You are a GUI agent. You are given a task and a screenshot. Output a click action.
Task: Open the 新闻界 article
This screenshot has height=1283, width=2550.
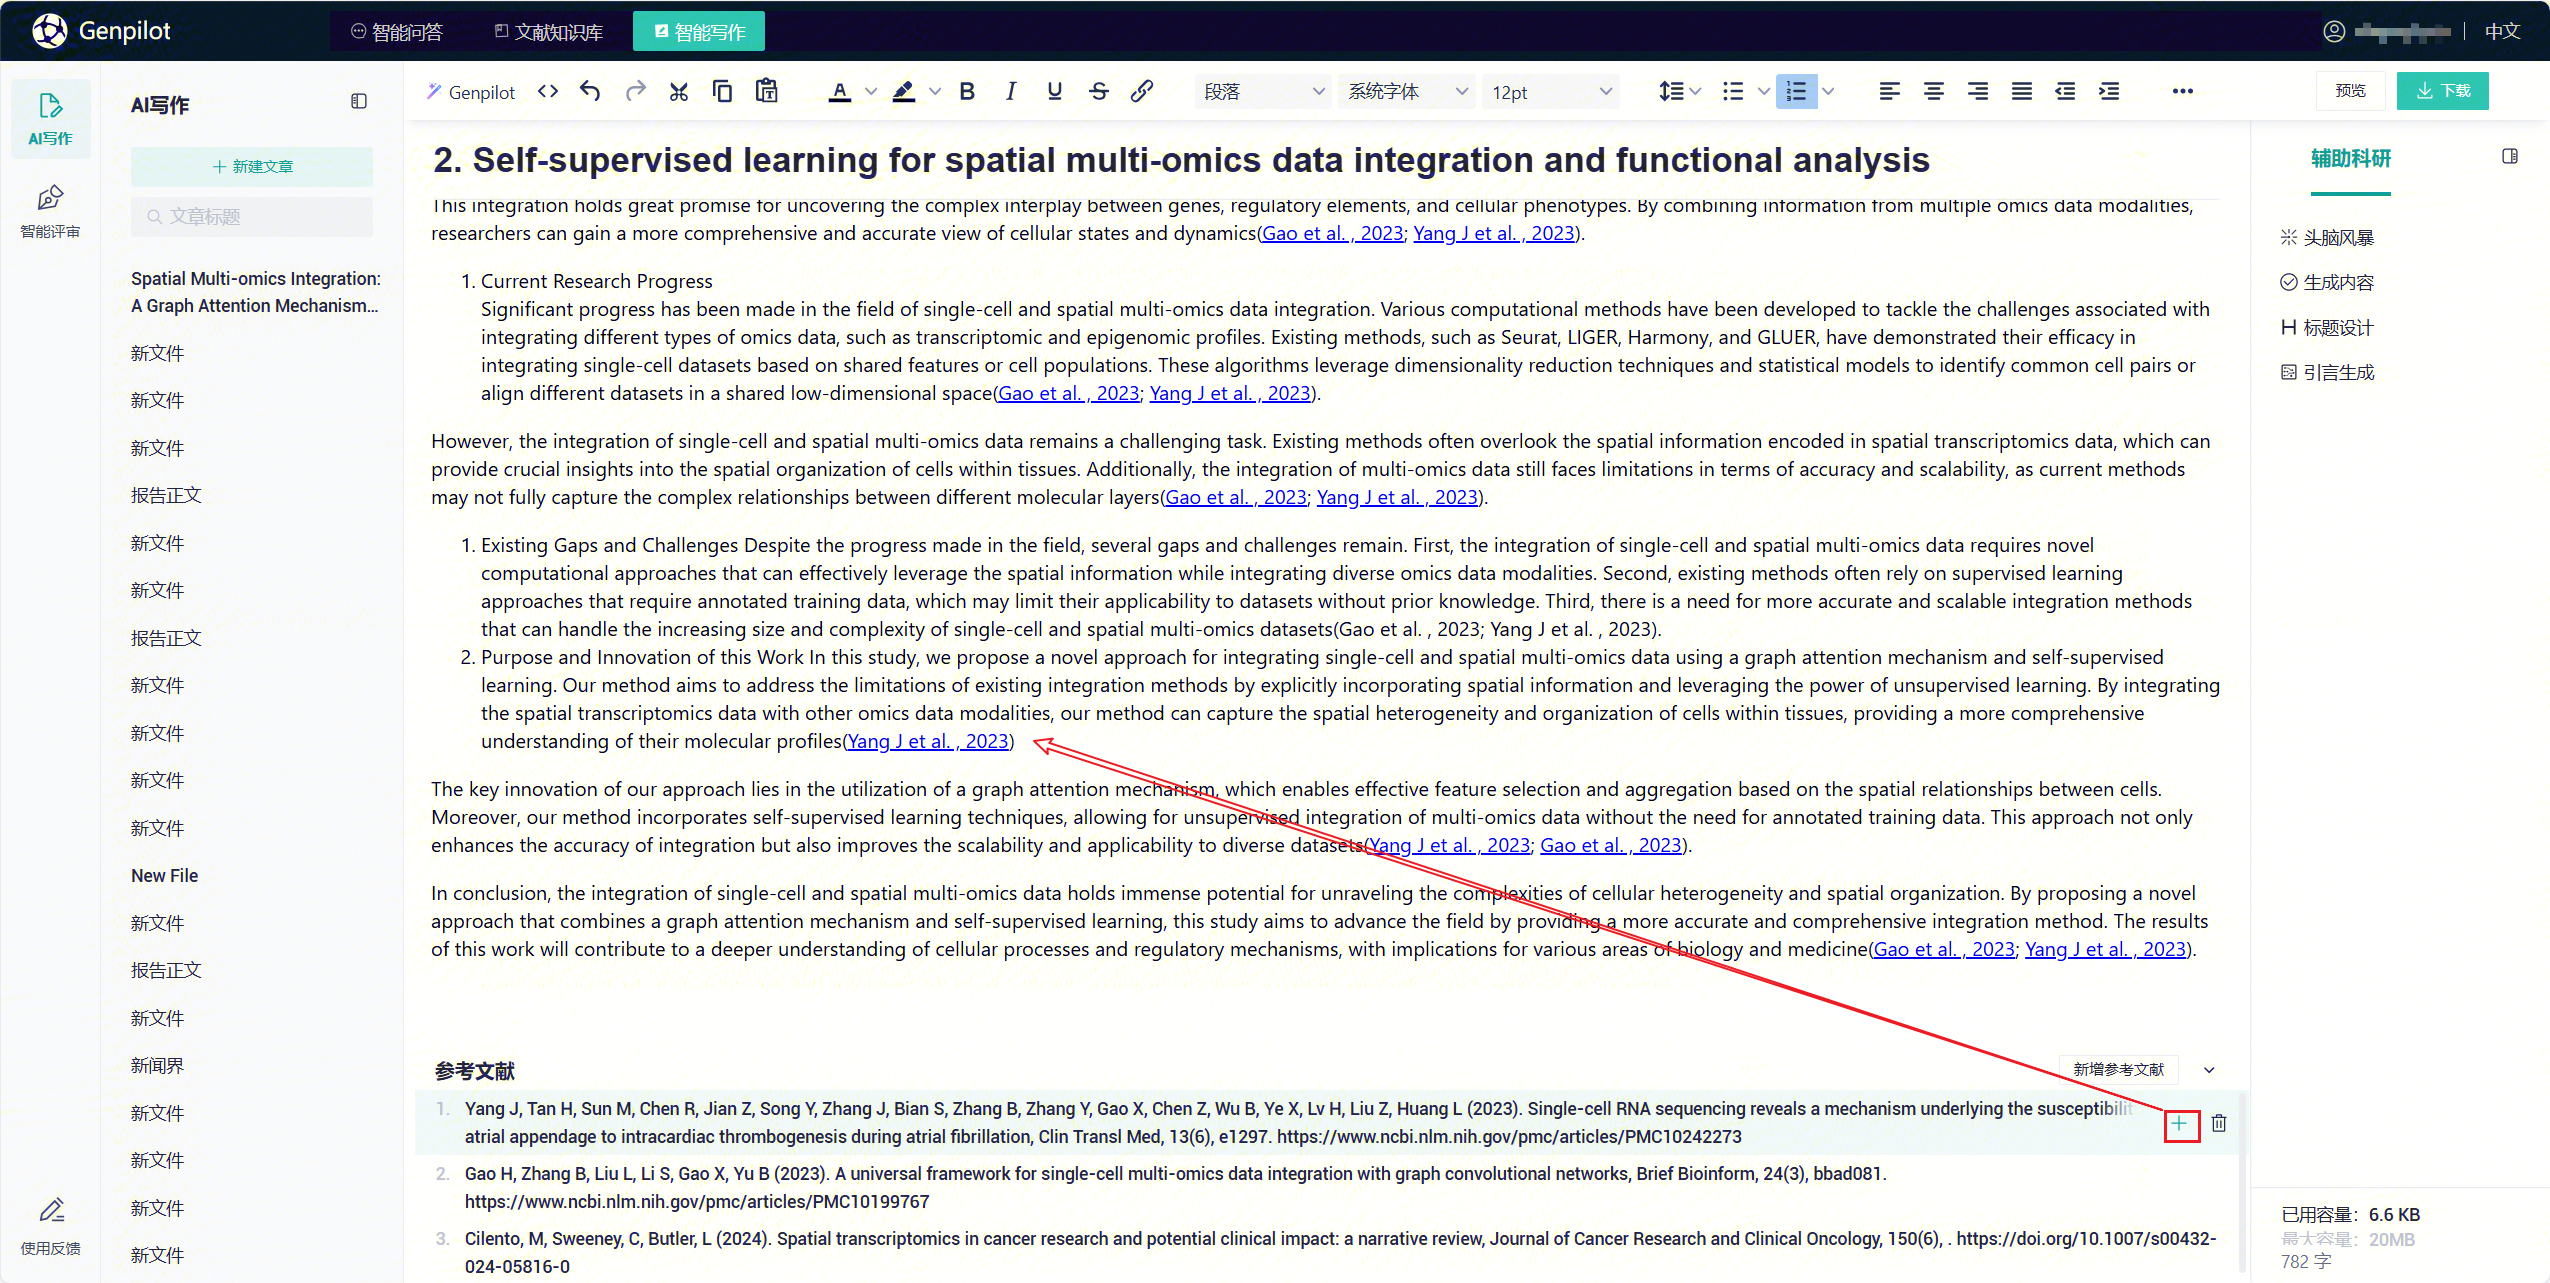[157, 1066]
